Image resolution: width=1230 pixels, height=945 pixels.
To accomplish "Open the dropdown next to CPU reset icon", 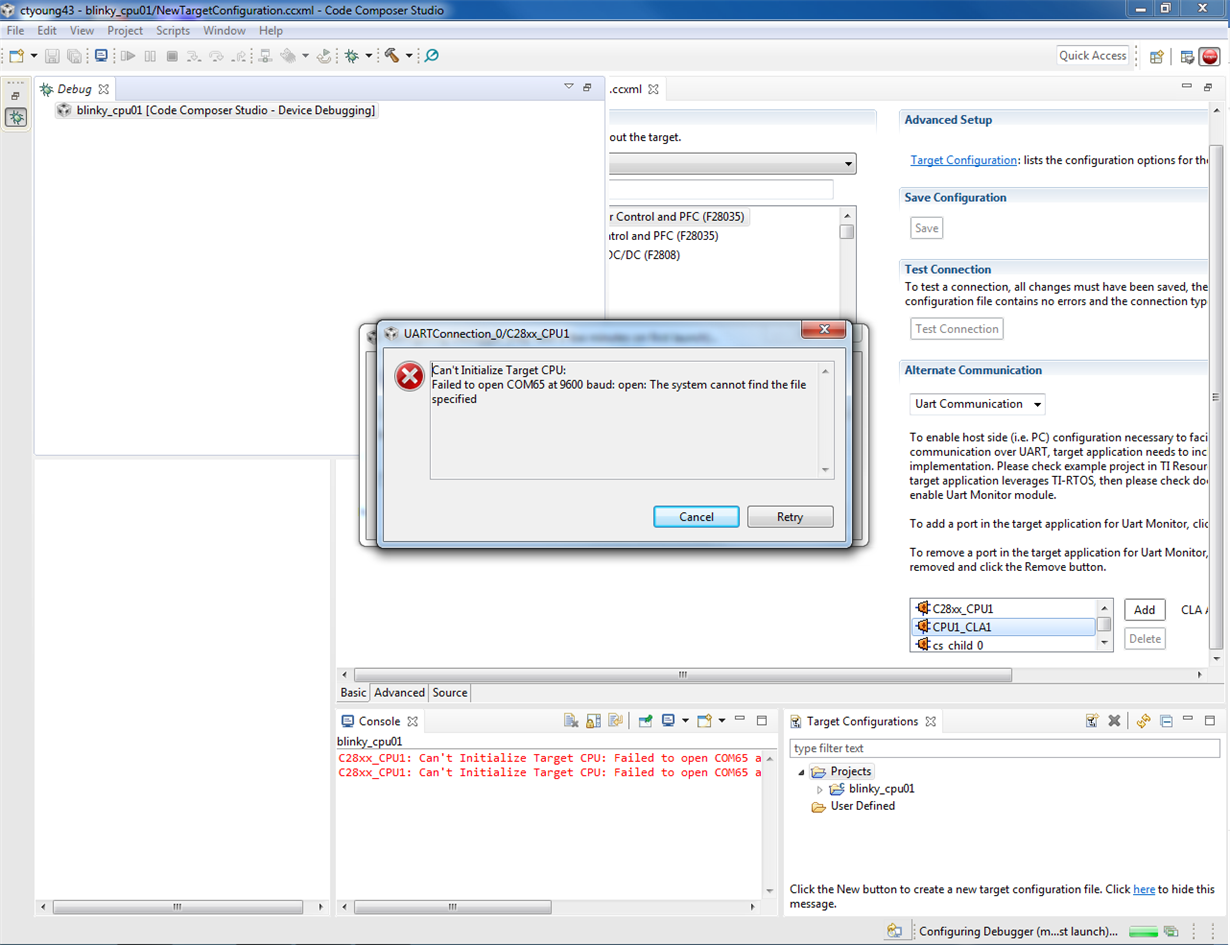I will point(305,56).
